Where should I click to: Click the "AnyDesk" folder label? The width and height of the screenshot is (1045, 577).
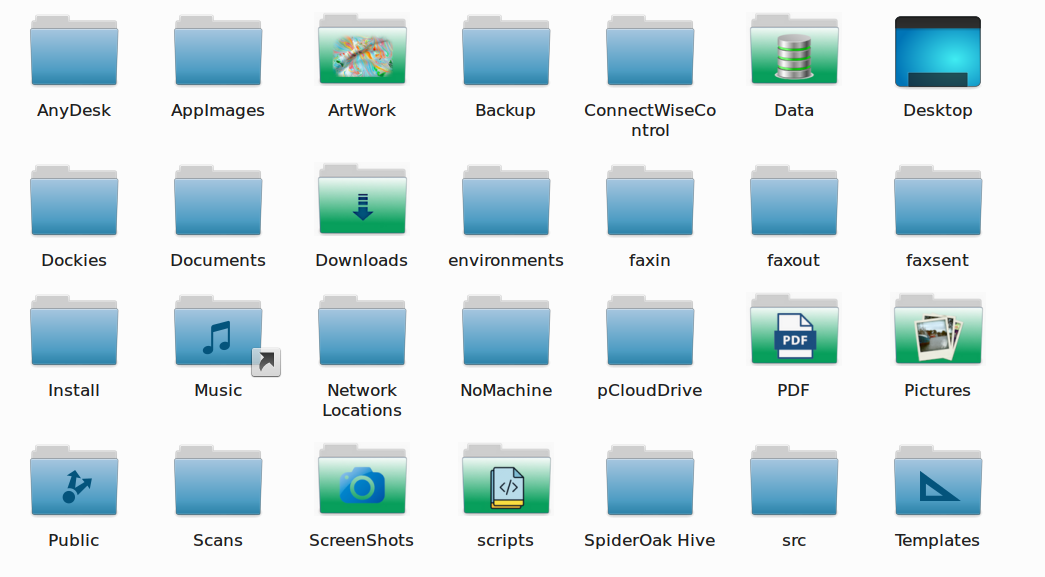(74, 111)
